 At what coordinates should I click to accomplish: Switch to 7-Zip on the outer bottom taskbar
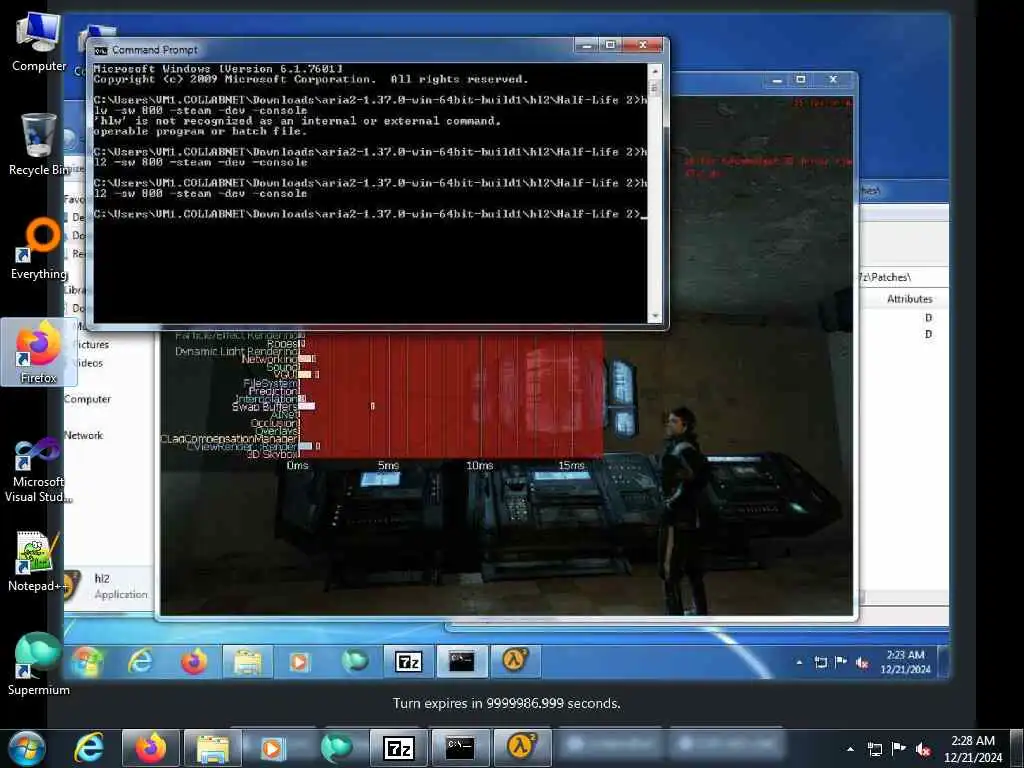[398, 748]
